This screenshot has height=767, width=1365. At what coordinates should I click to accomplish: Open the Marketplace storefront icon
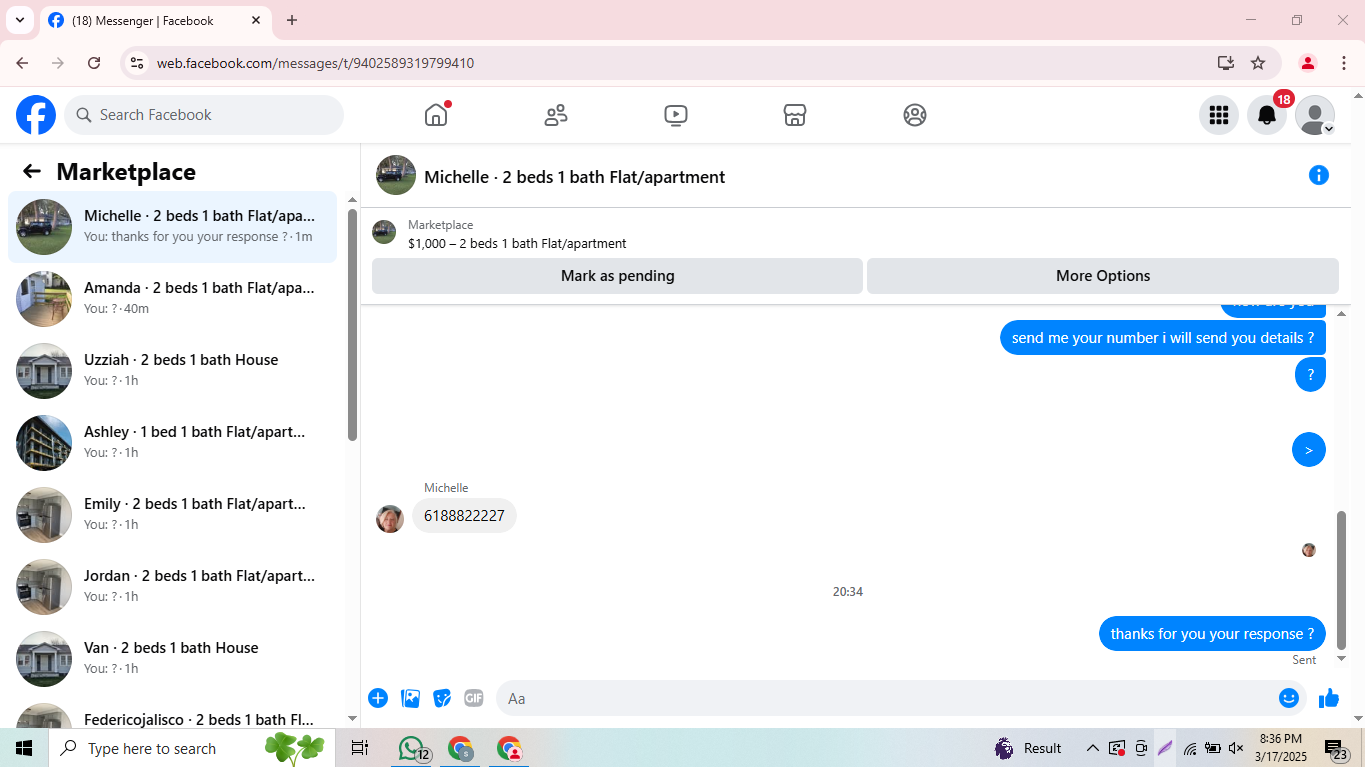click(x=795, y=115)
